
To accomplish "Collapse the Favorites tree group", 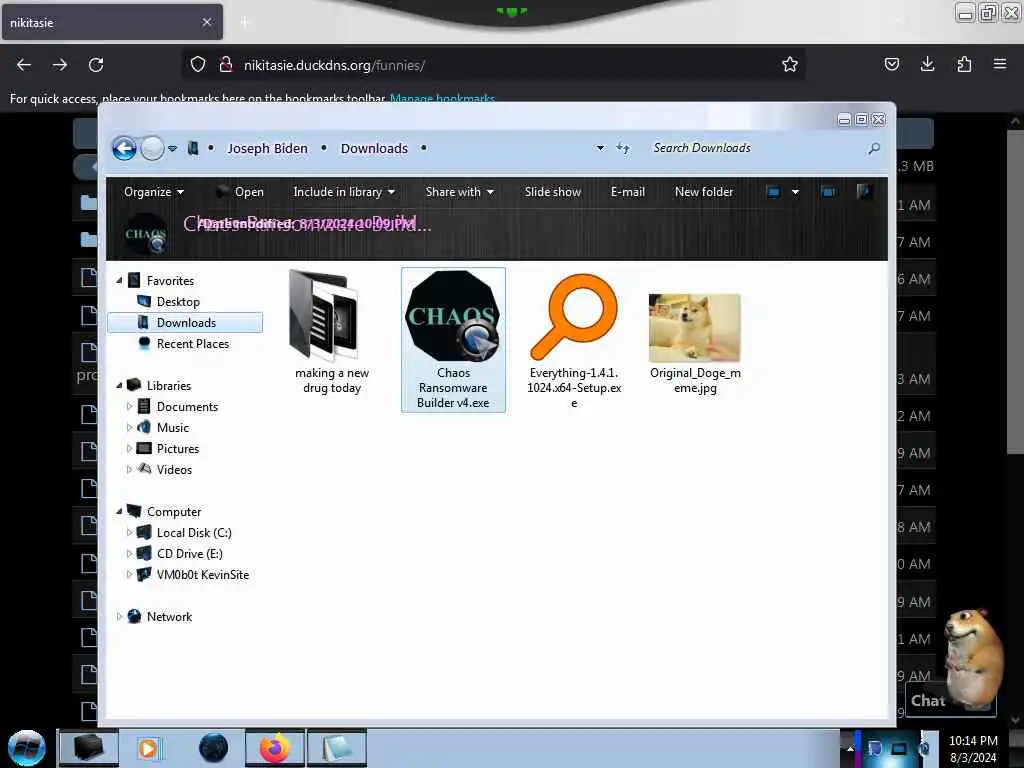I will click(x=120, y=281).
